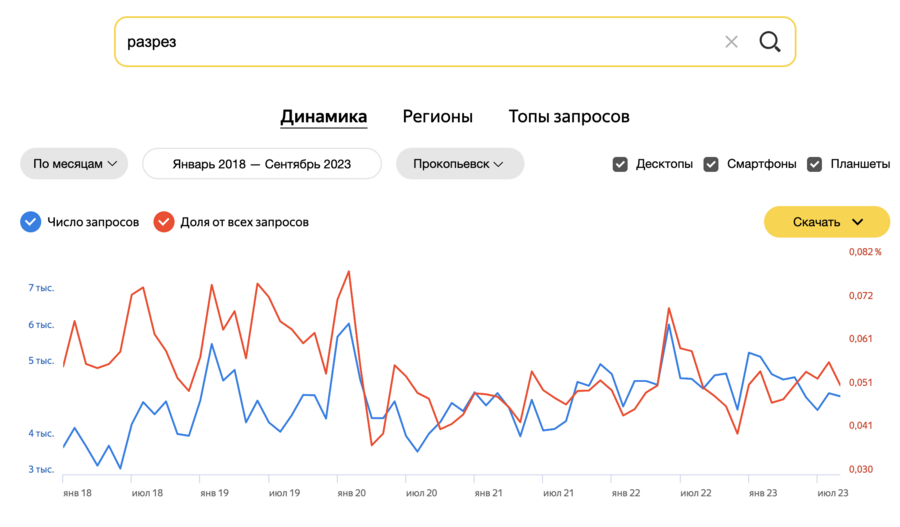This screenshot has height=527, width=900.
Task: Click the июл 18 label on the timeline axis
Action: coord(147,493)
